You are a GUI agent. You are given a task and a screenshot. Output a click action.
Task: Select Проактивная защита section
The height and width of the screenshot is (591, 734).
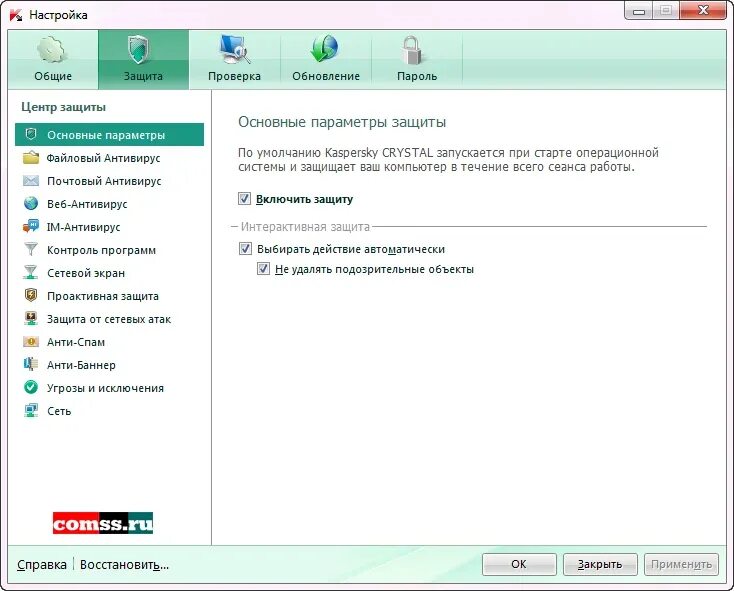click(110, 295)
